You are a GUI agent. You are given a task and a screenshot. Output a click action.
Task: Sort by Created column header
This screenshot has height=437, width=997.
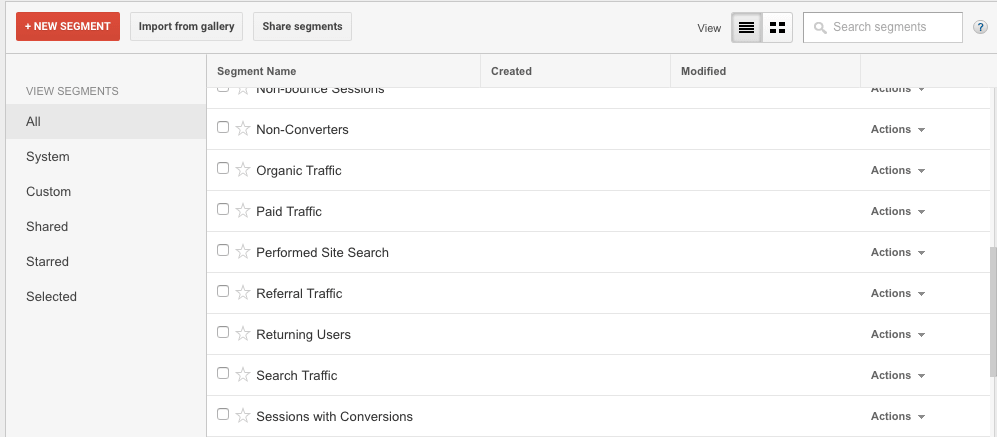tap(575, 71)
